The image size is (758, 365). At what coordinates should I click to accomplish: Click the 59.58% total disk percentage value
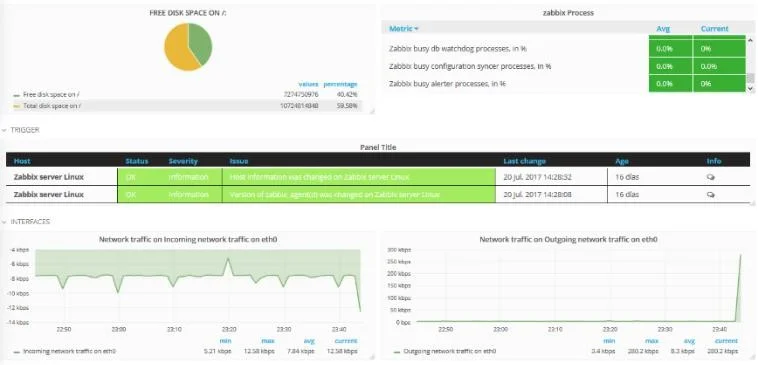click(347, 105)
